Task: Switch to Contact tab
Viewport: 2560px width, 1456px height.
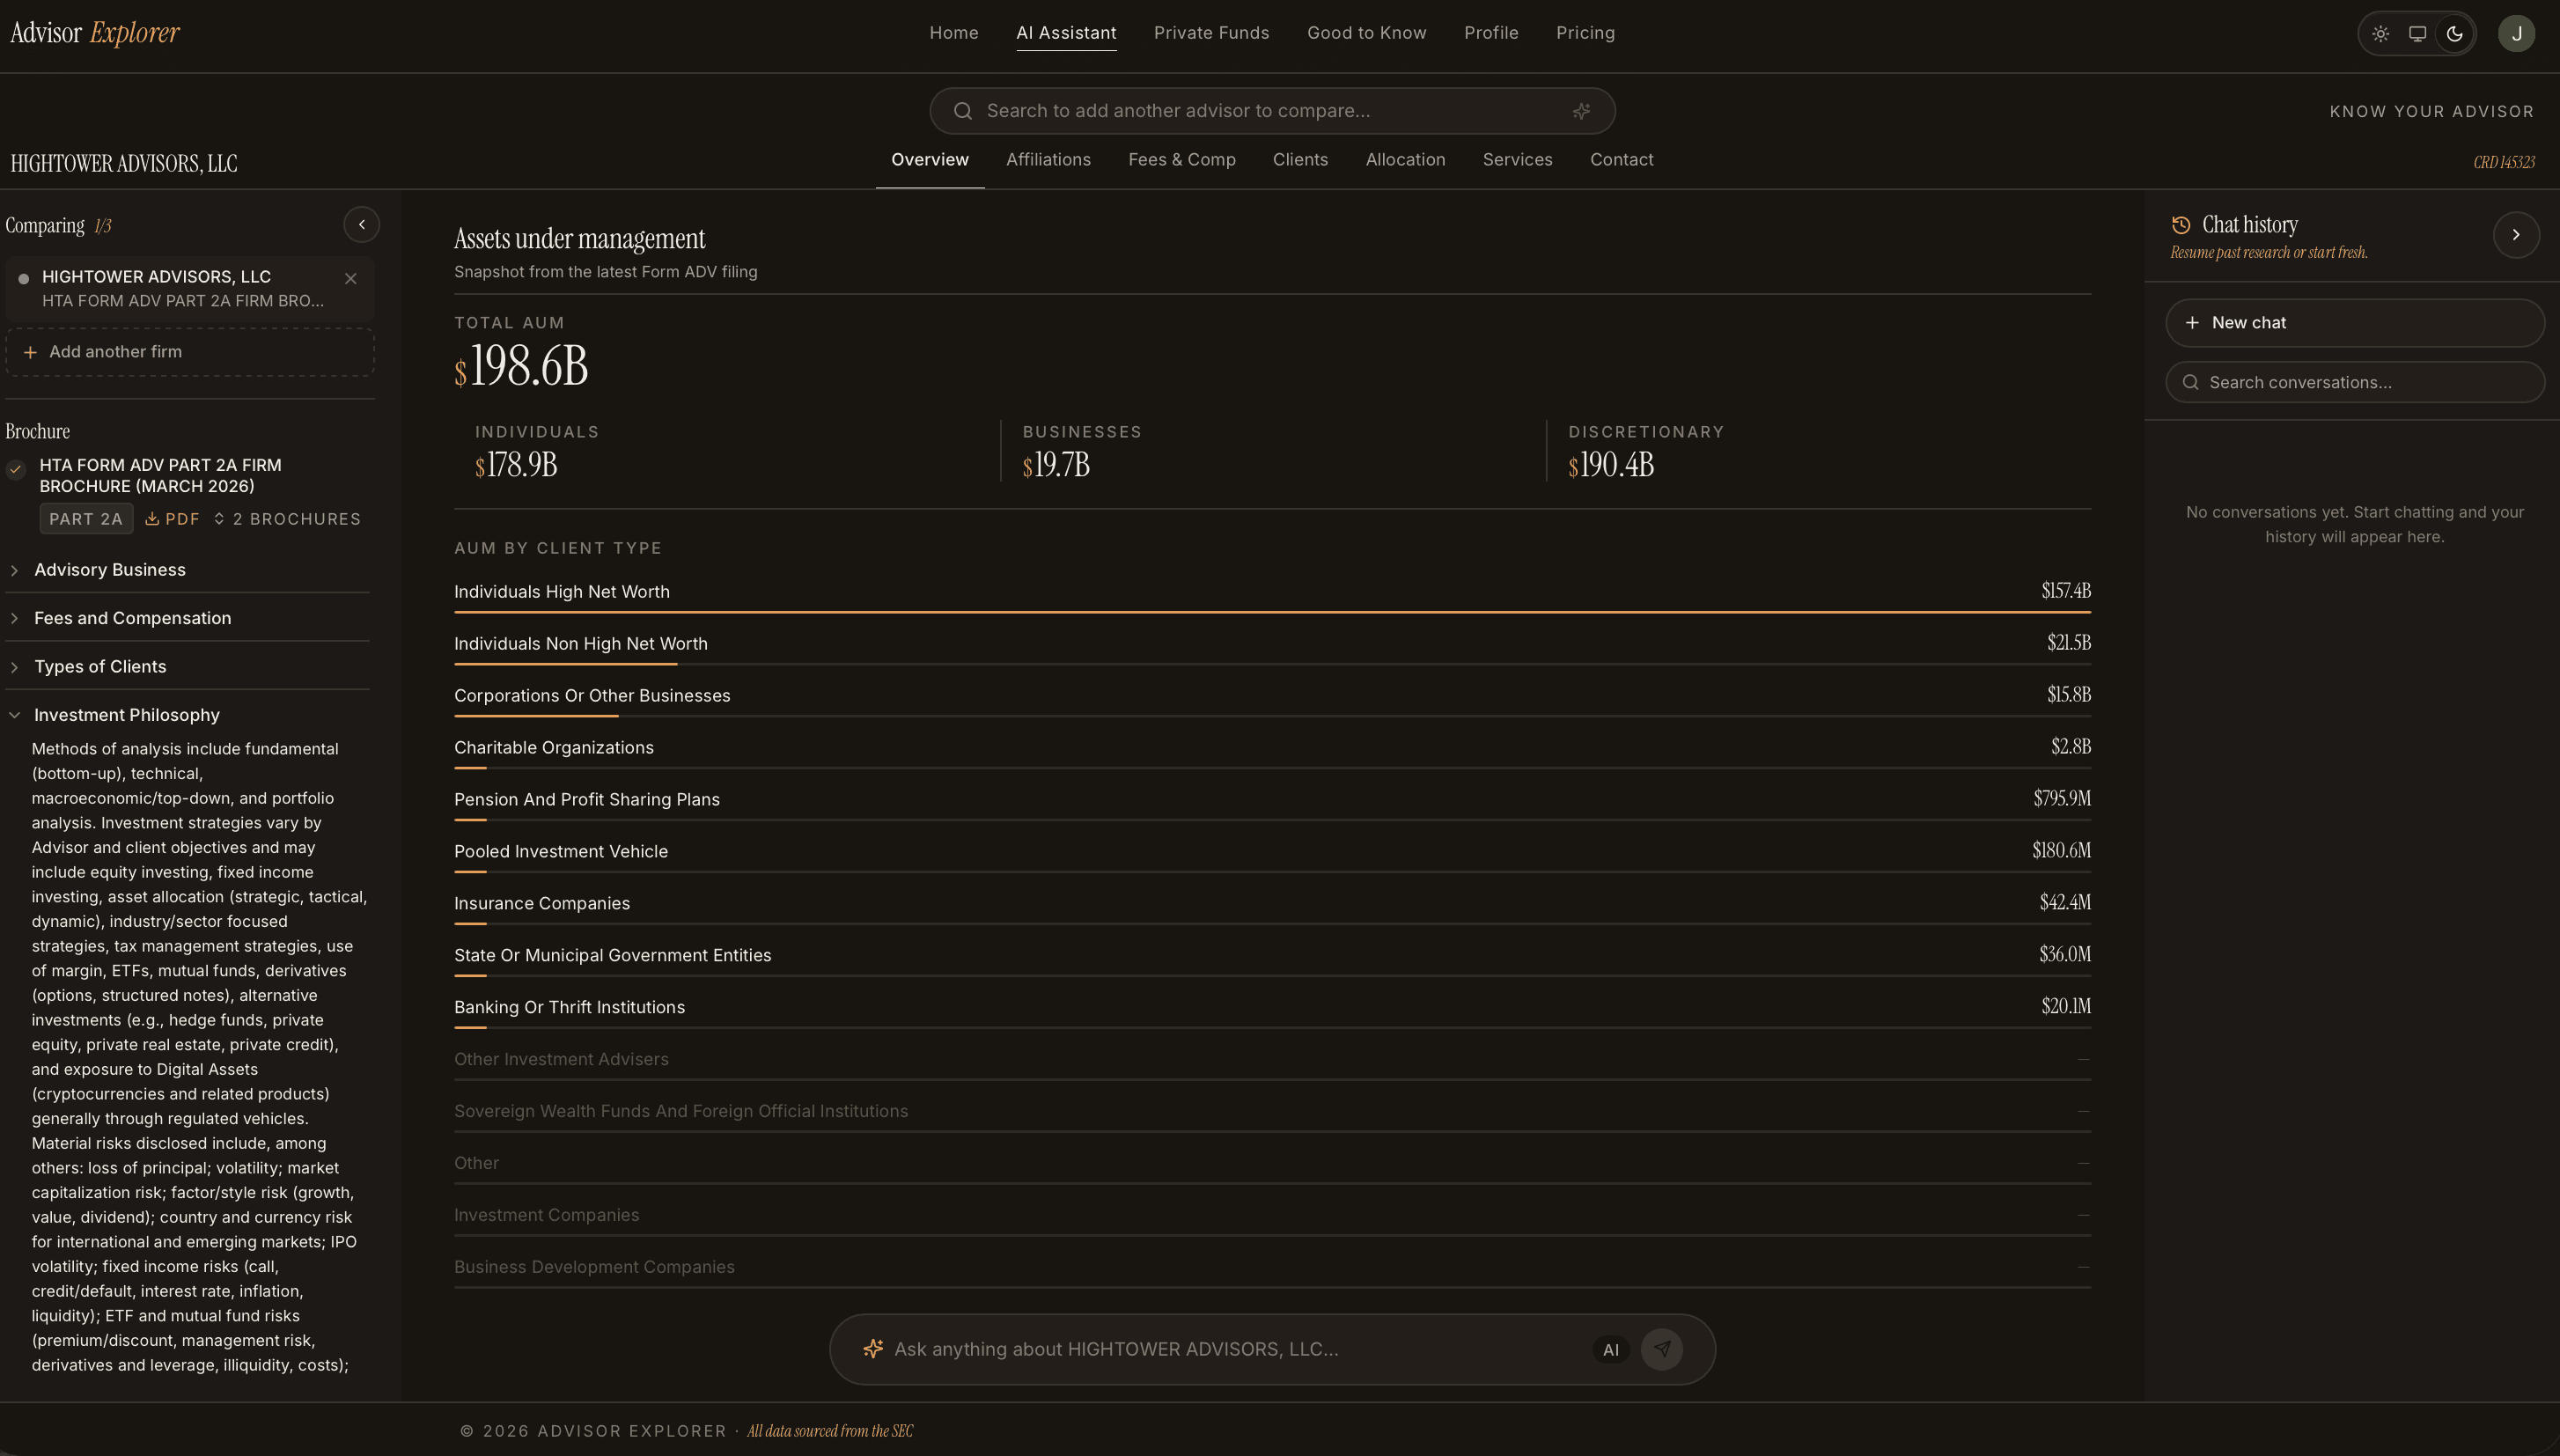Action: [x=1621, y=160]
